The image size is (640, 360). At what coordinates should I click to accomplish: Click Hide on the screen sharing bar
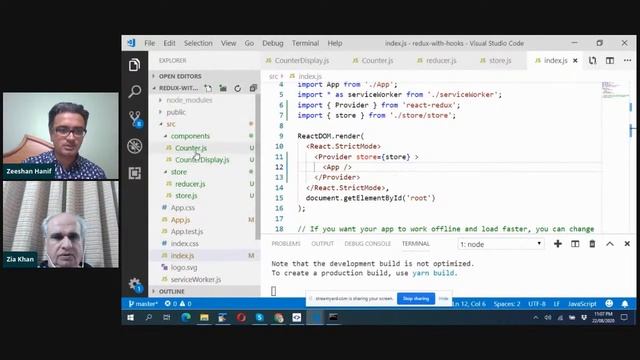click(x=444, y=299)
